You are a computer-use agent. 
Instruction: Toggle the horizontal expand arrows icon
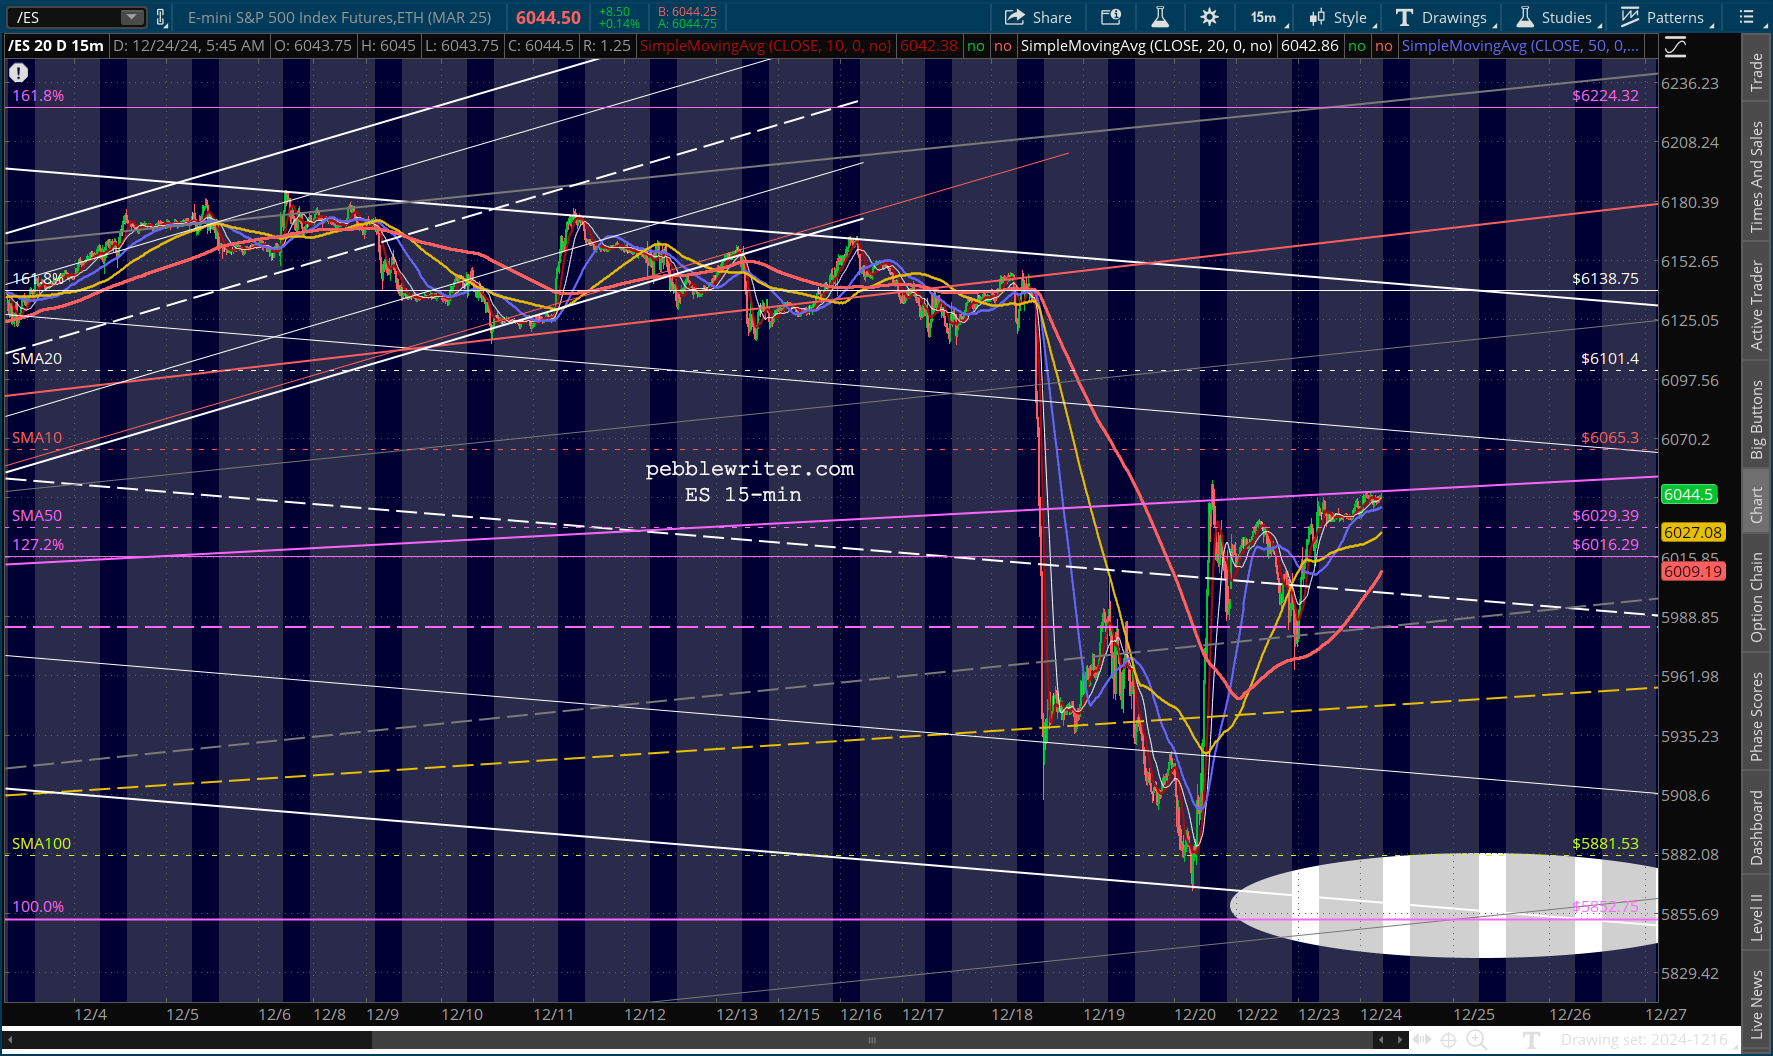pos(1422,1040)
